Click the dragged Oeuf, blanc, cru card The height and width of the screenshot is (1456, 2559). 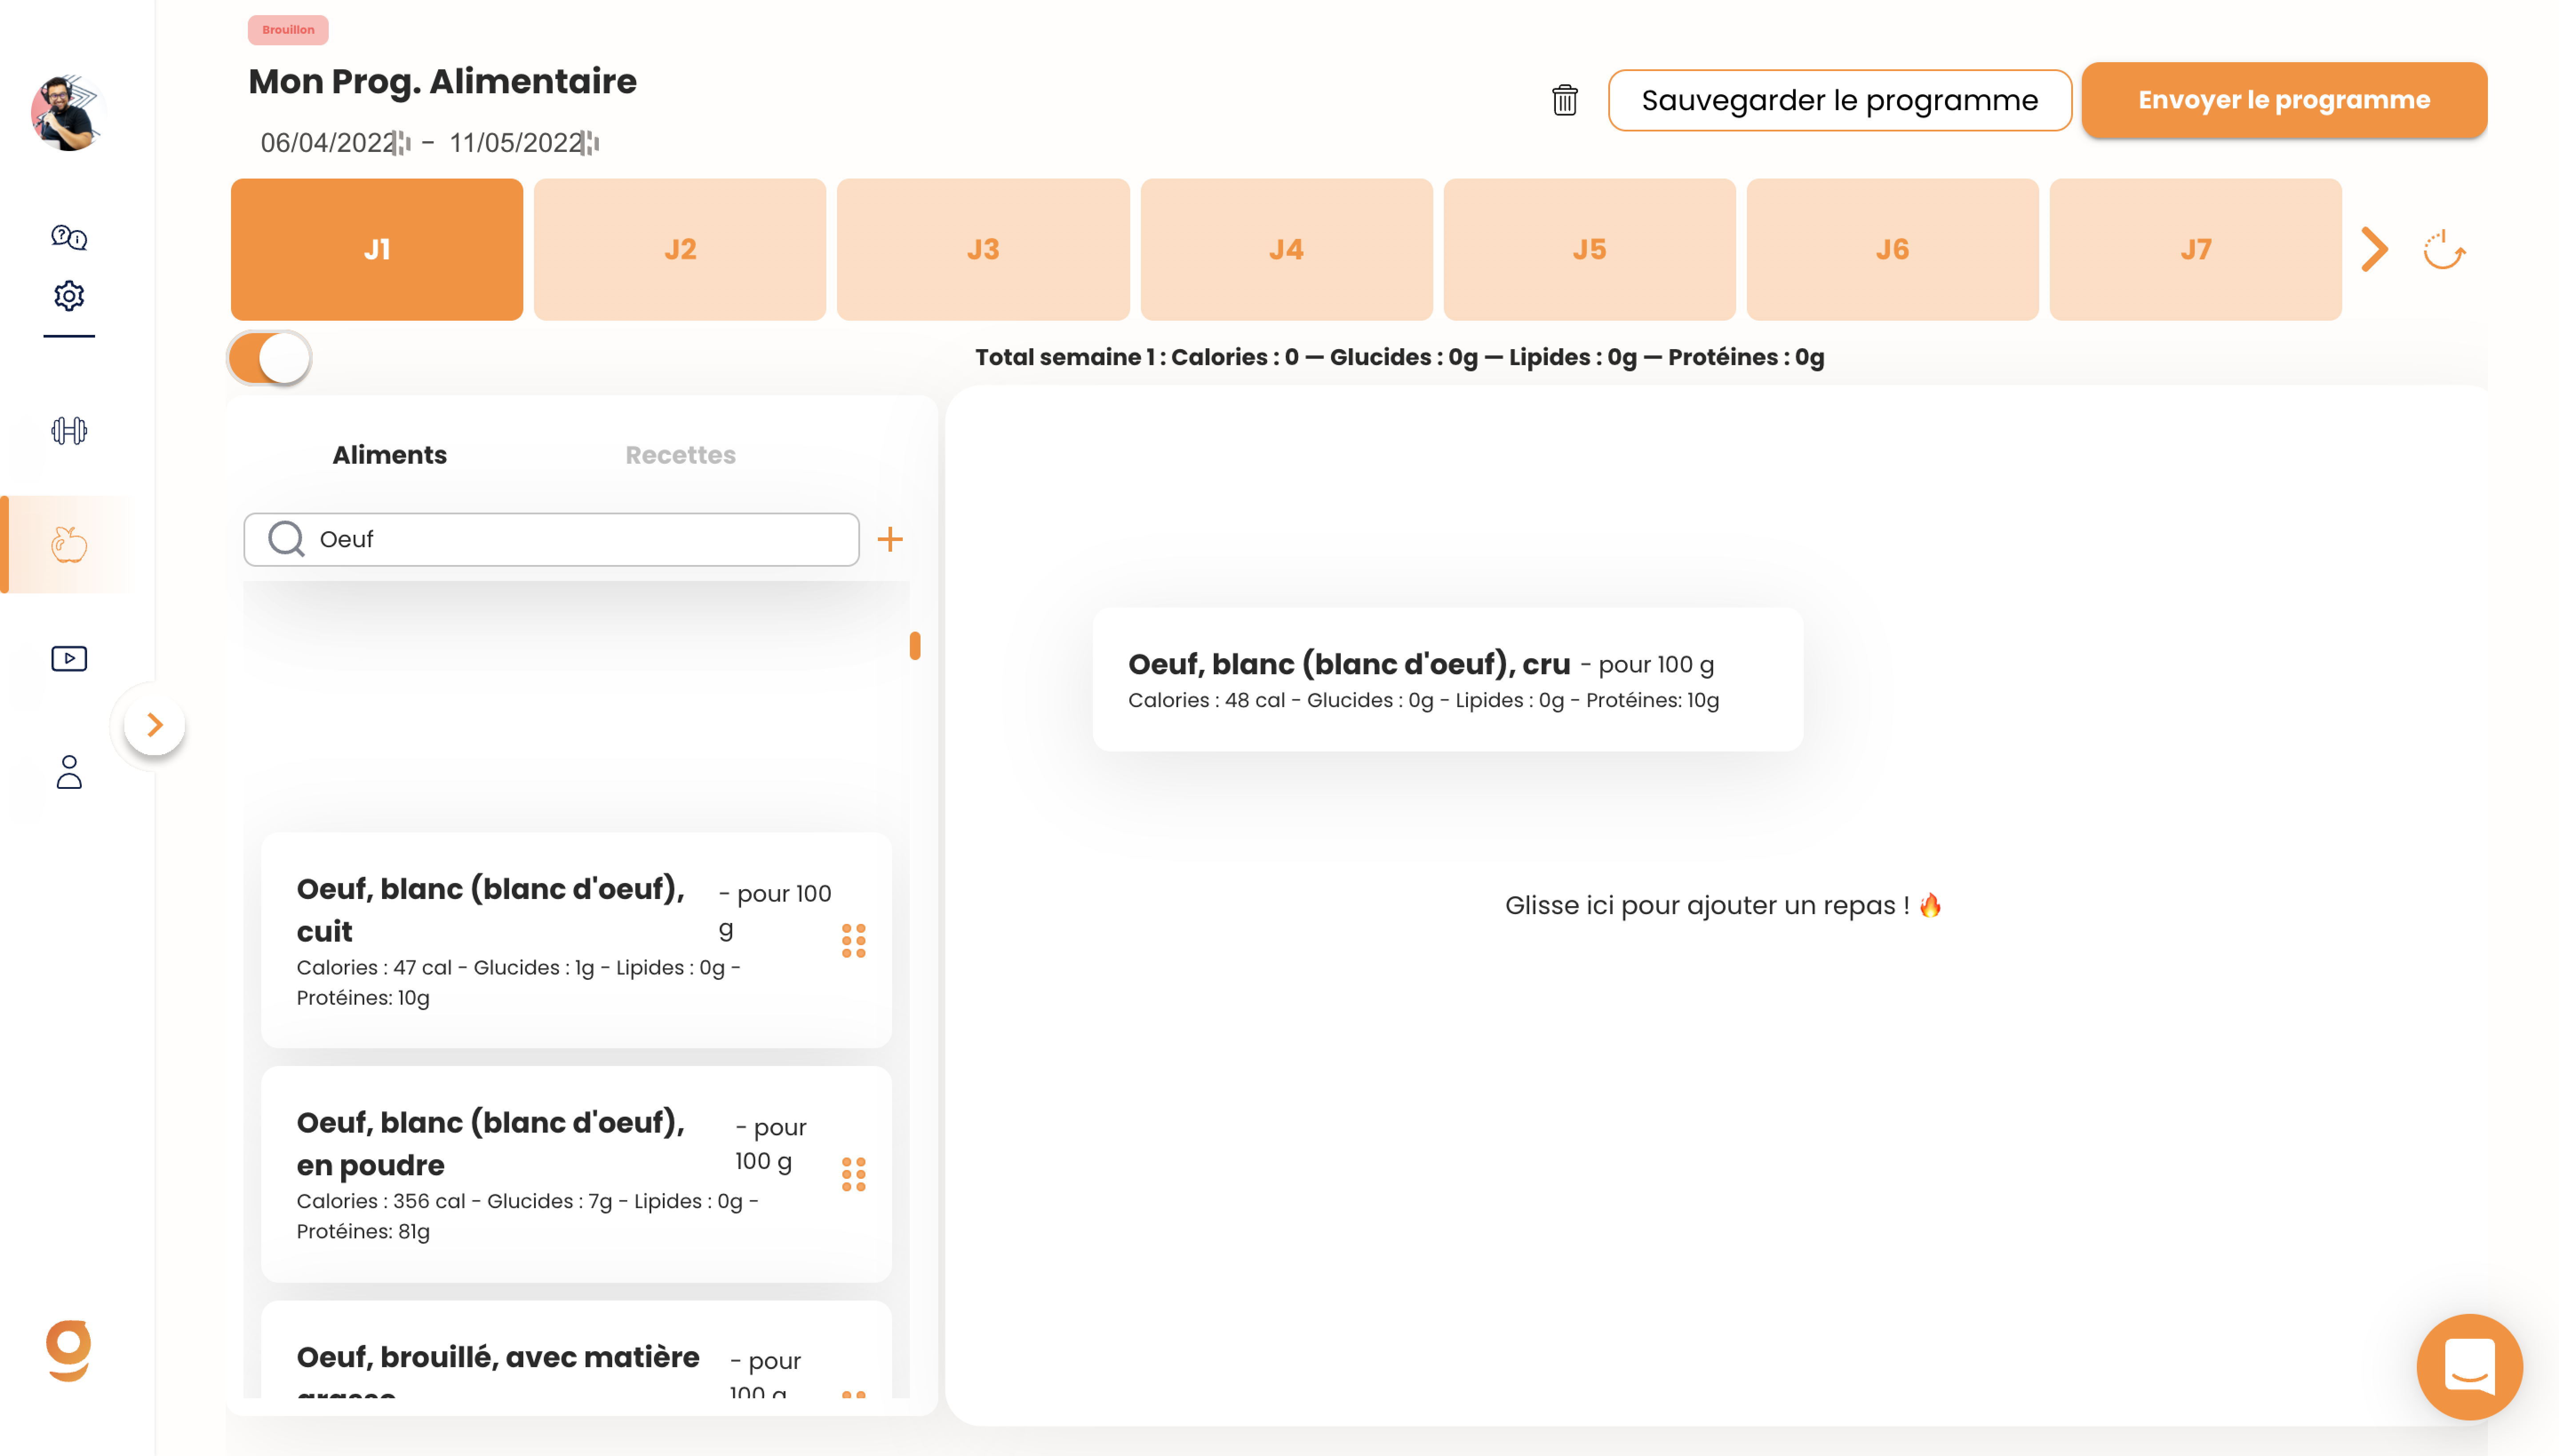point(1447,680)
